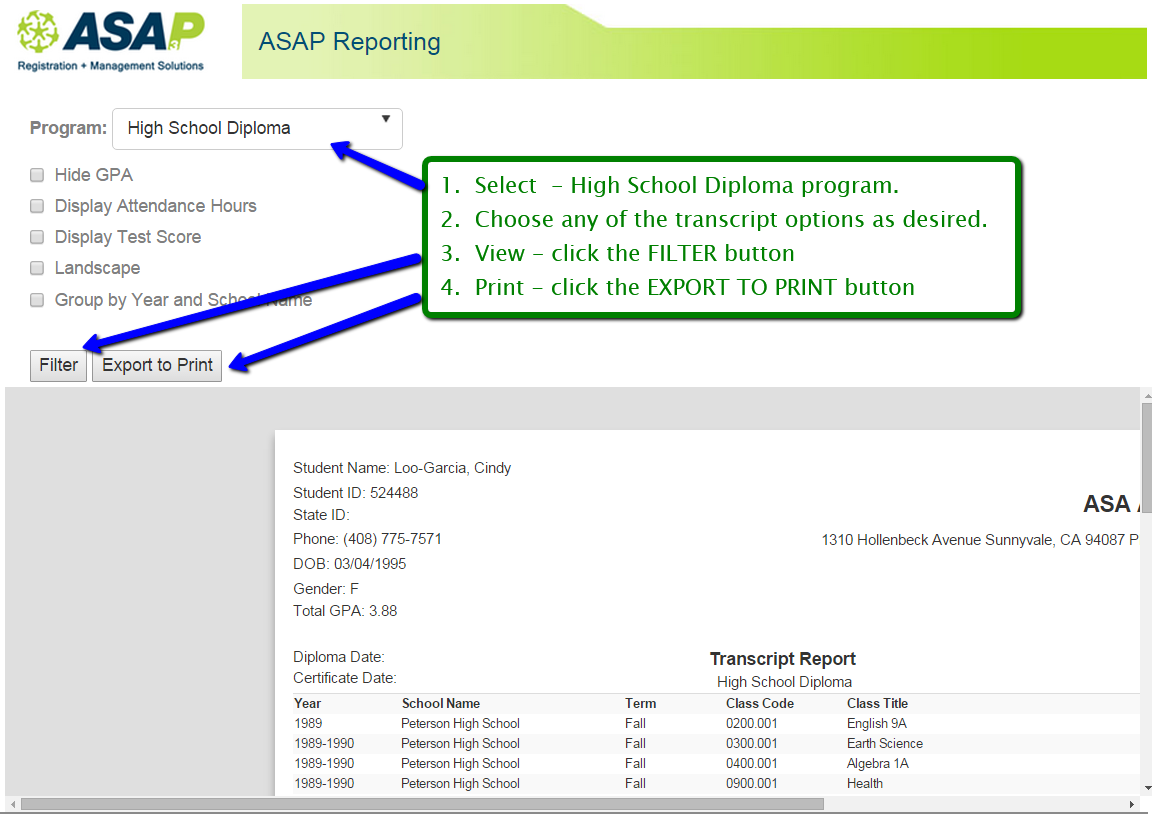Viewport: 1152px width, 814px height.
Task: Click the horizontal scrollbar thumb below the report
Action: 420,804
